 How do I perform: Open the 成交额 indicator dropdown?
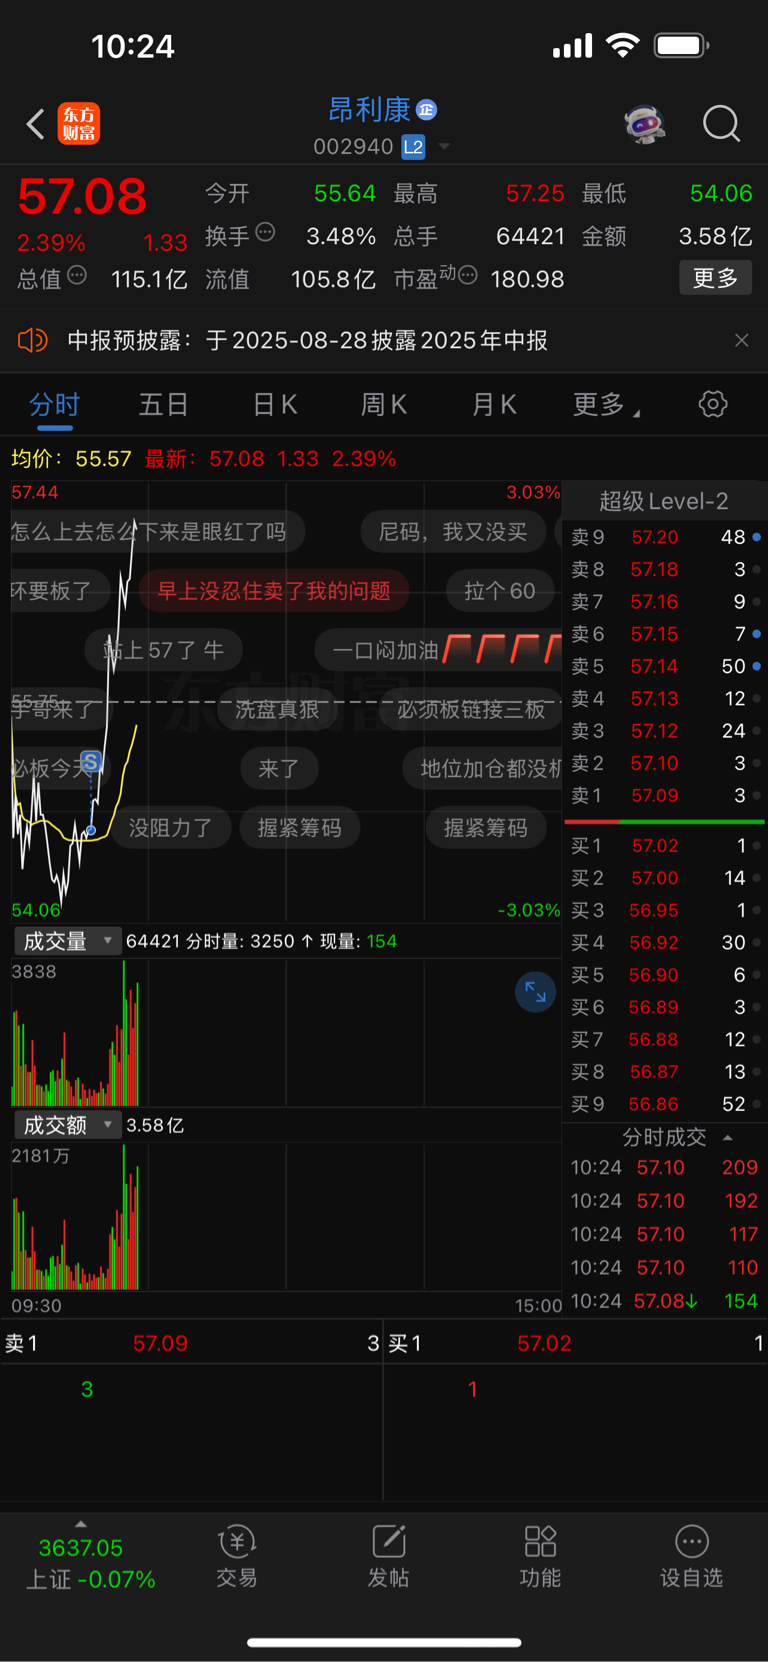point(67,1125)
